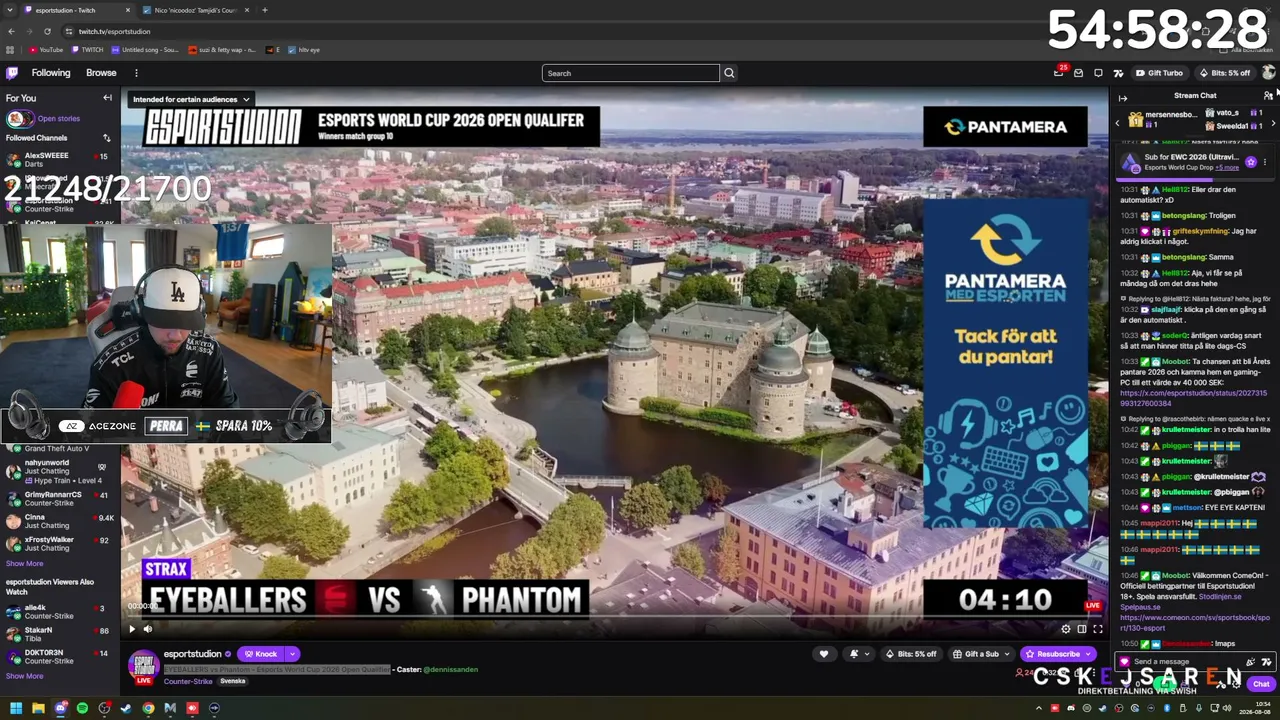The image size is (1280, 720).
Task: Go to the Twitch home logo
Action: [12, 73]
